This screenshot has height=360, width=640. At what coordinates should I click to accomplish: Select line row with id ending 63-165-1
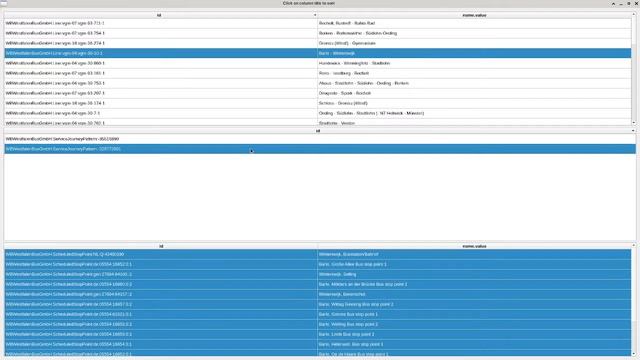point(318,73)
